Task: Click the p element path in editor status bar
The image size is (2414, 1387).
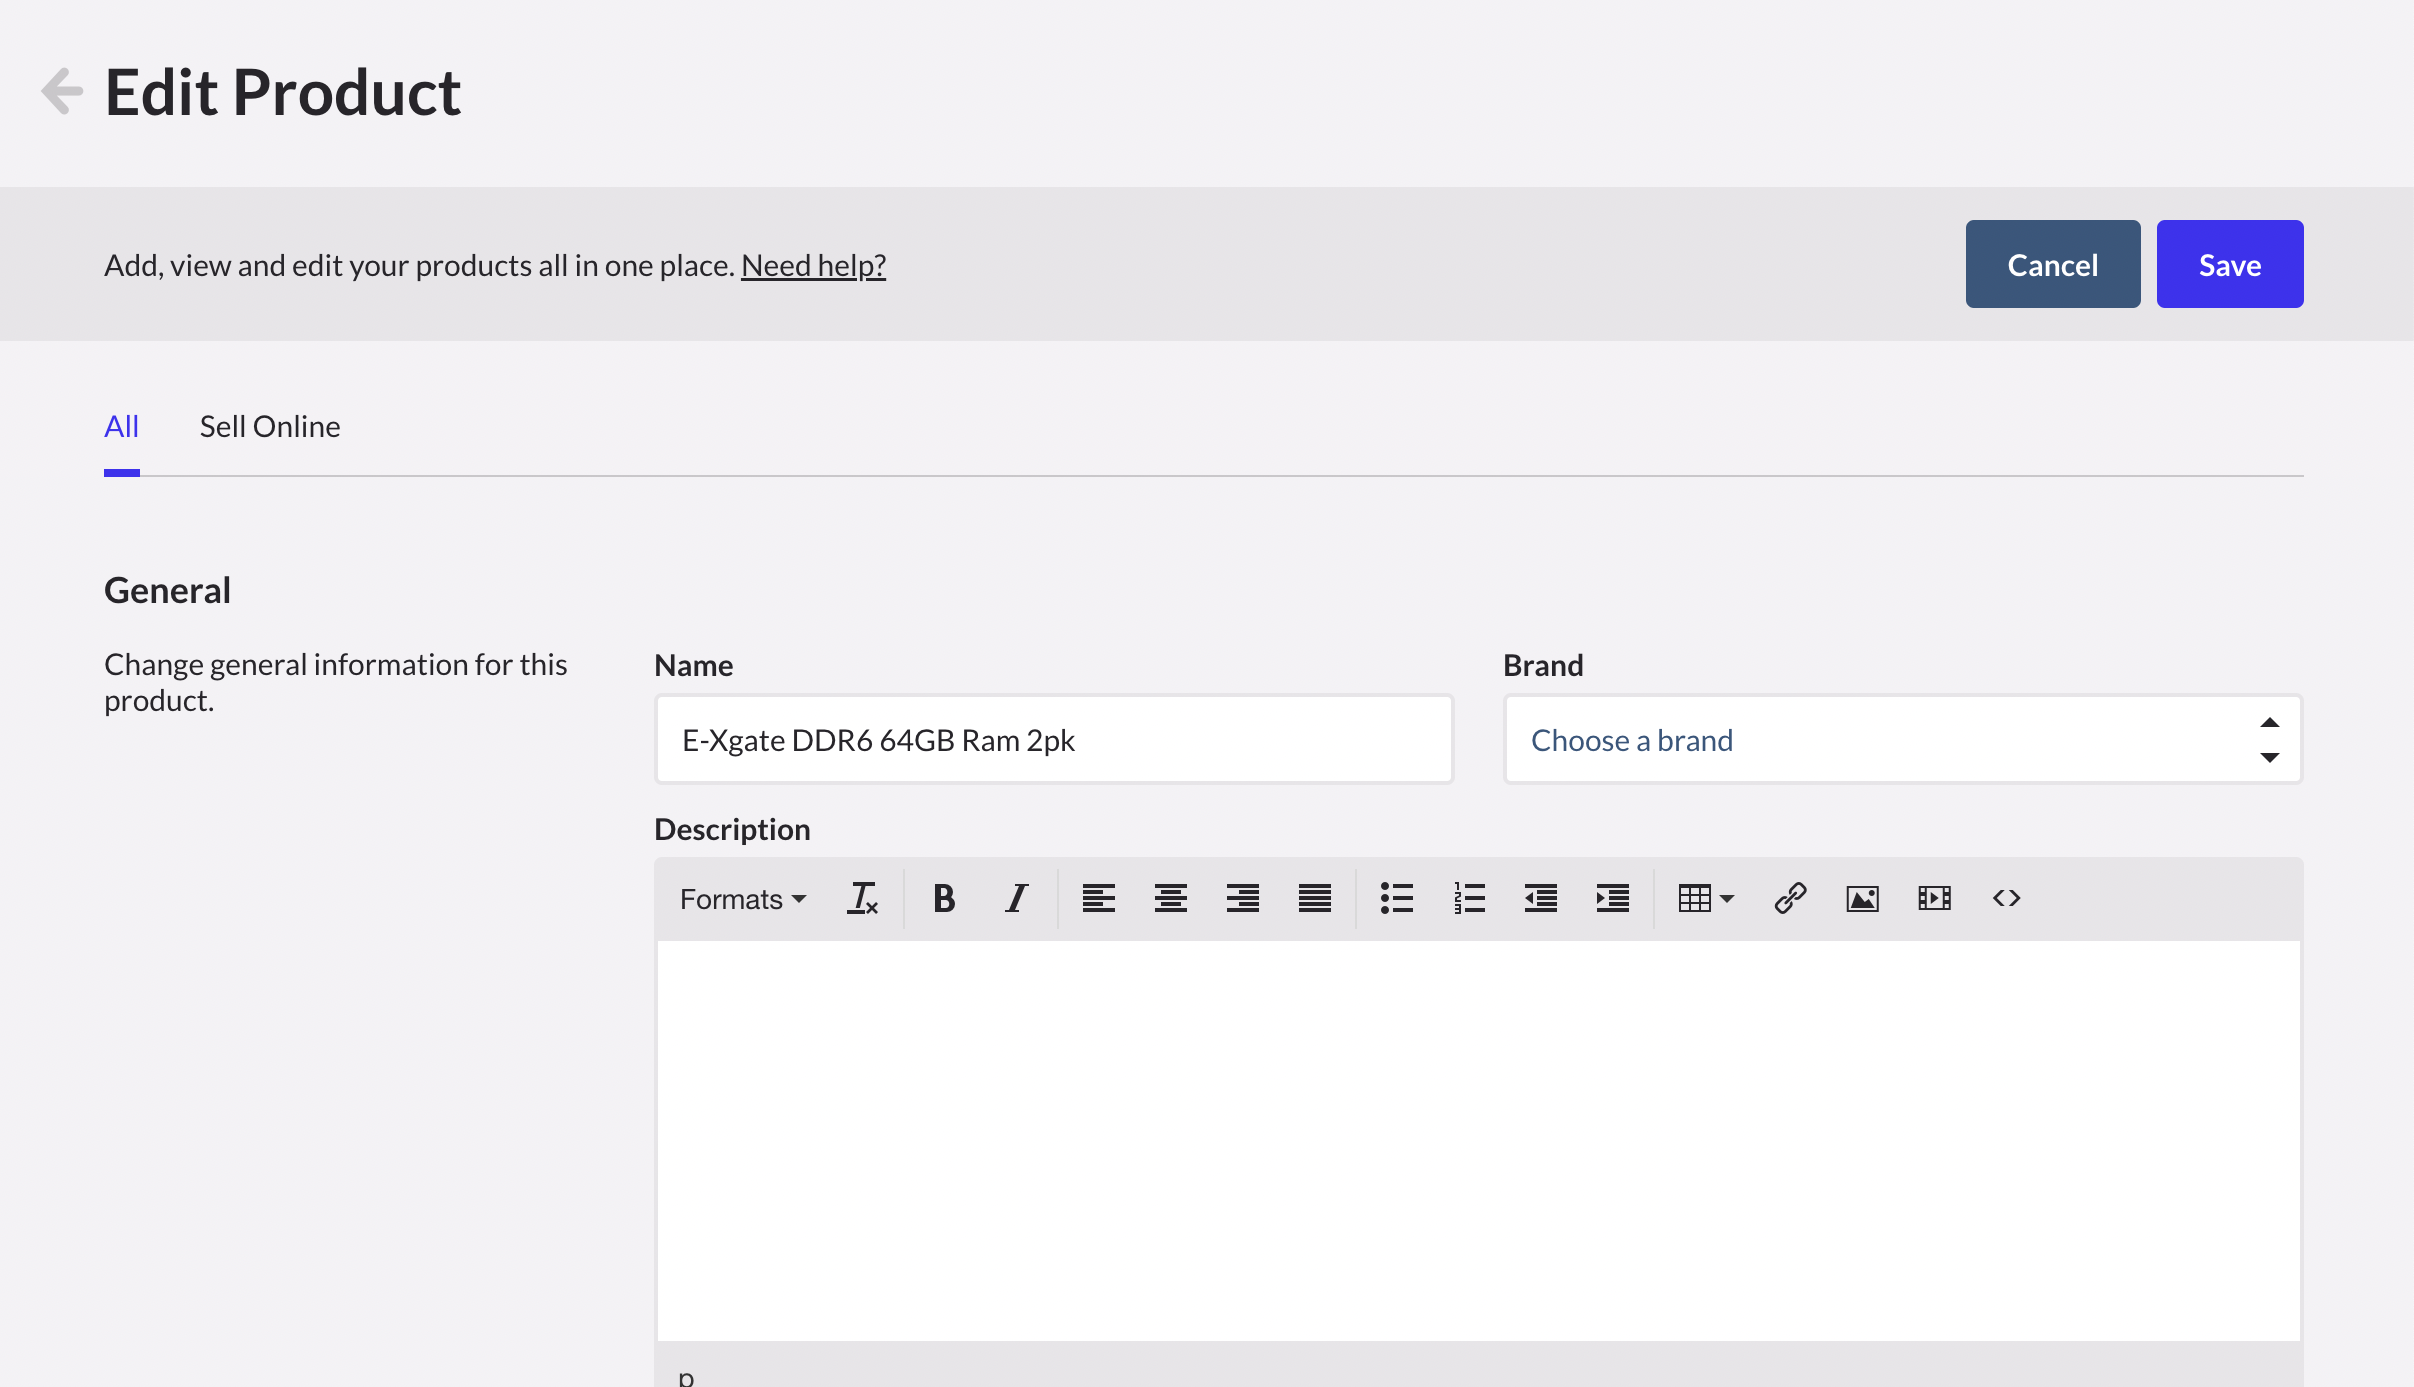Action: coord(686,1377)
